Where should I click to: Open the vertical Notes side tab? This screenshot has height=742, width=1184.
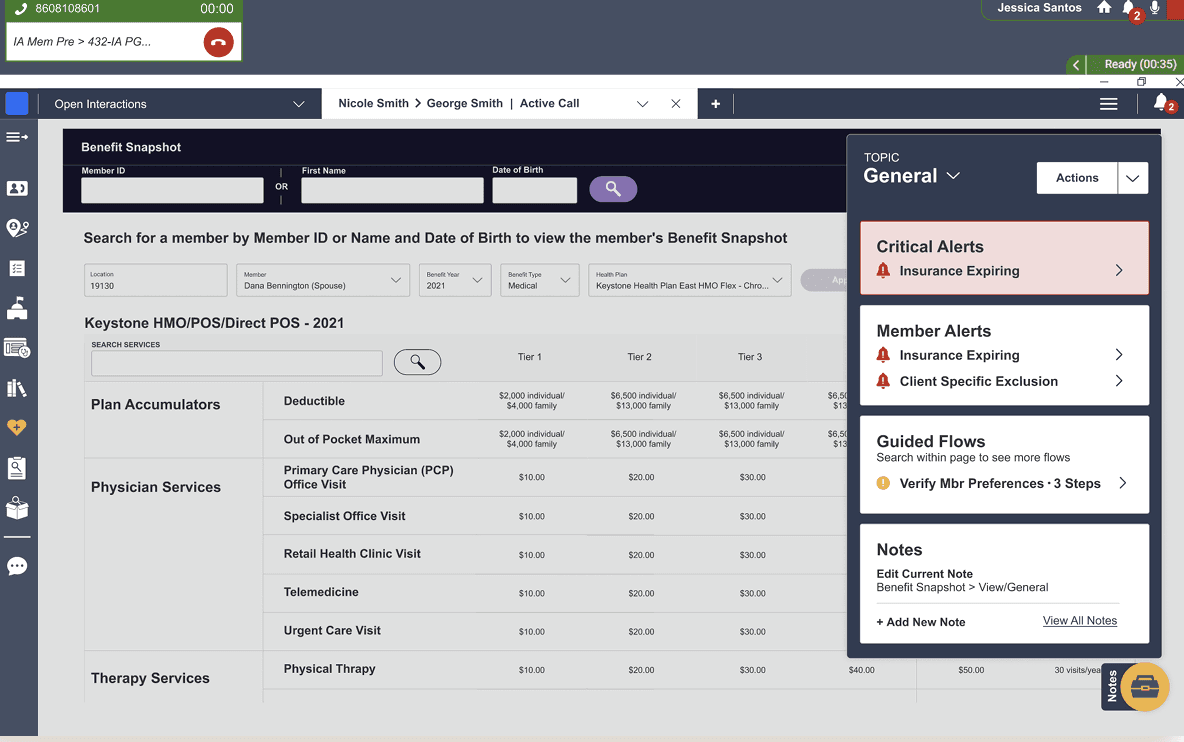pyautogui.click(x=1112, y=686)
